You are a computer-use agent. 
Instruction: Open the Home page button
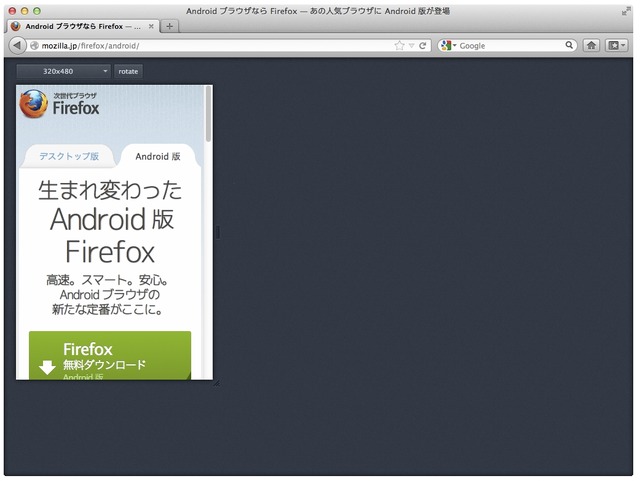pyautogui.click(x=591, y=45)
